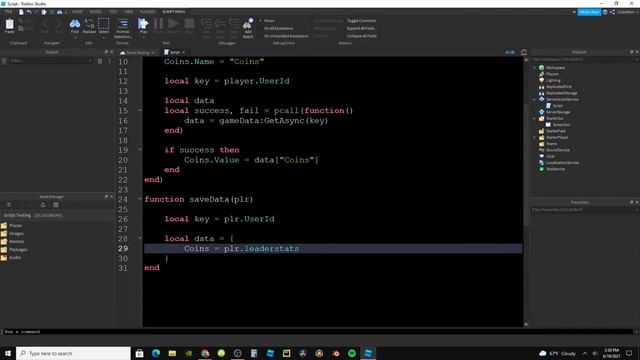Select Teams in the Explorer
Viewport: 640px width, 360px height.
pyautogui.click(x=551, y=144)
